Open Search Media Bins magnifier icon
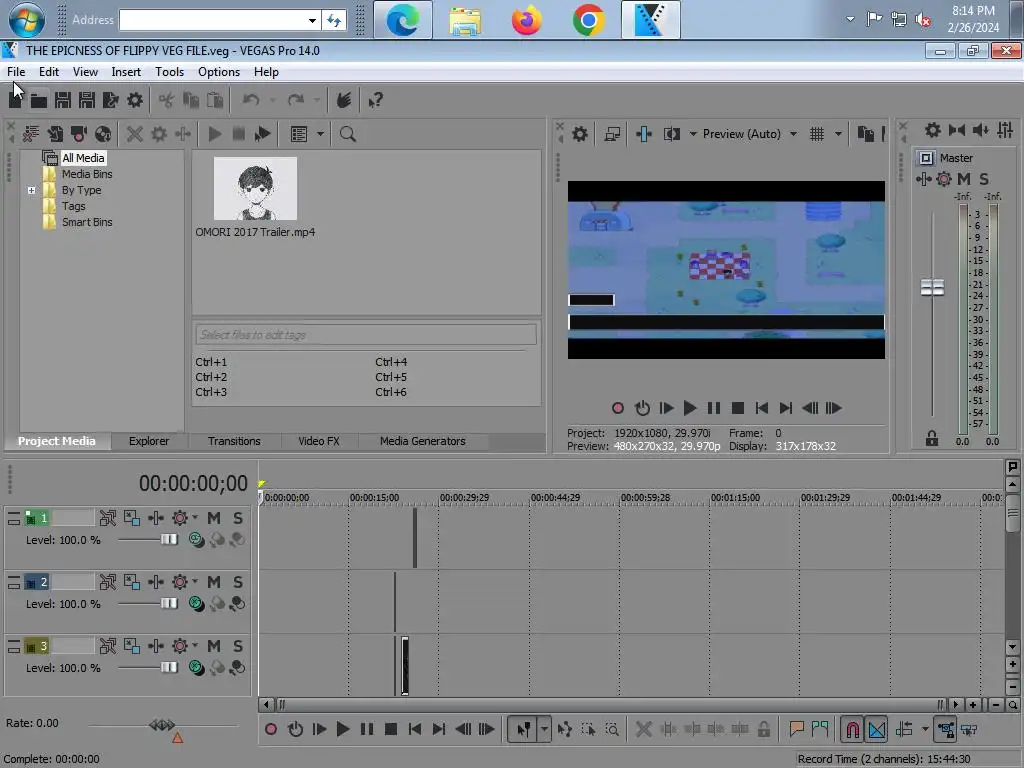Screen dimensions: 1024x768 [347, 134]
